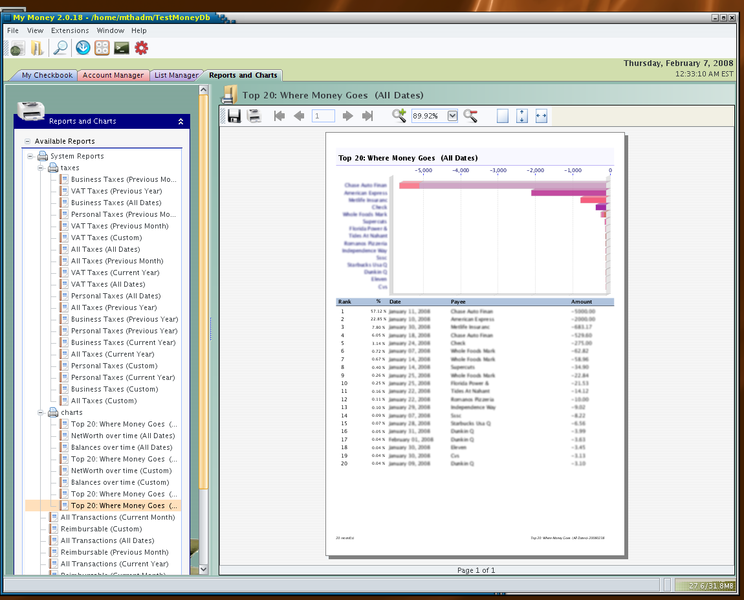Screen dimensions: 744x600
Task: Fit report width to window
Action: pyautogui.click(x=541, y=116)
